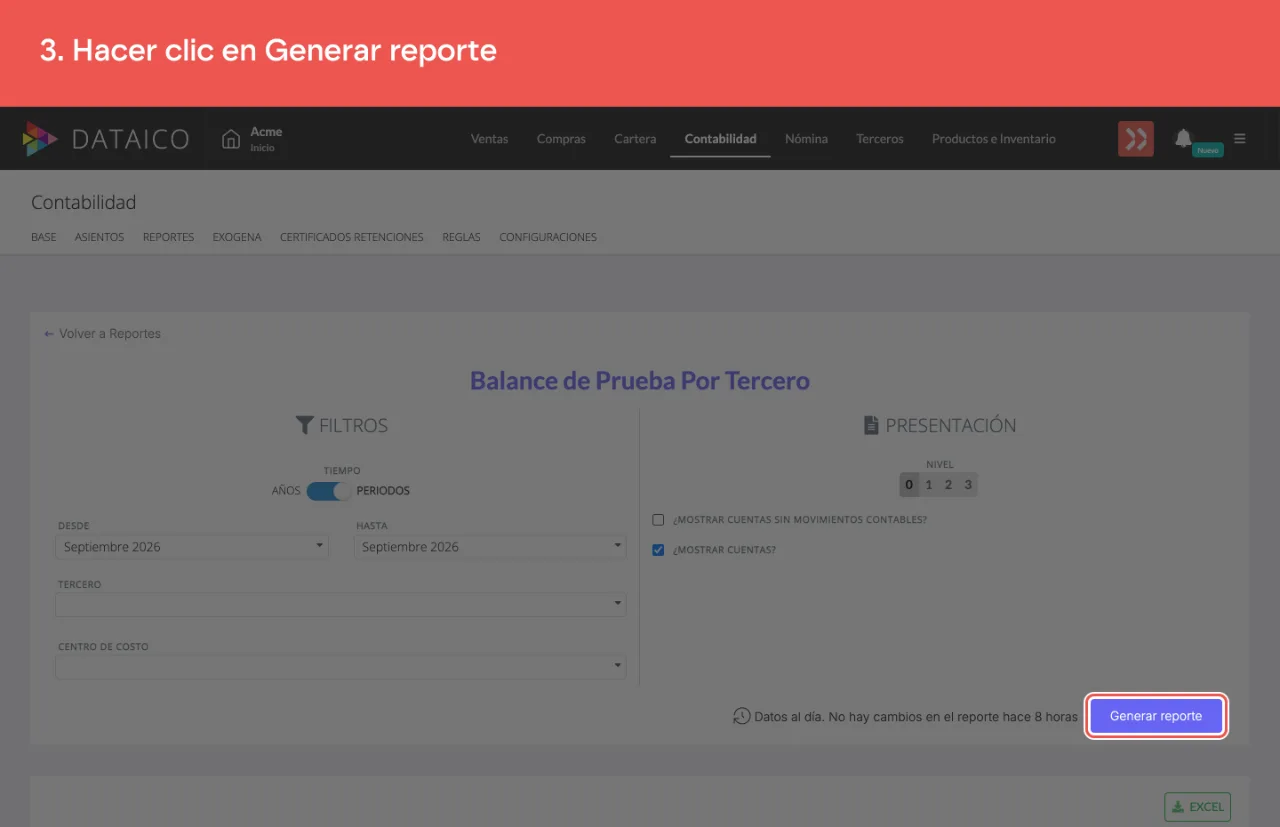Select nivel 2

coord(948,486)
